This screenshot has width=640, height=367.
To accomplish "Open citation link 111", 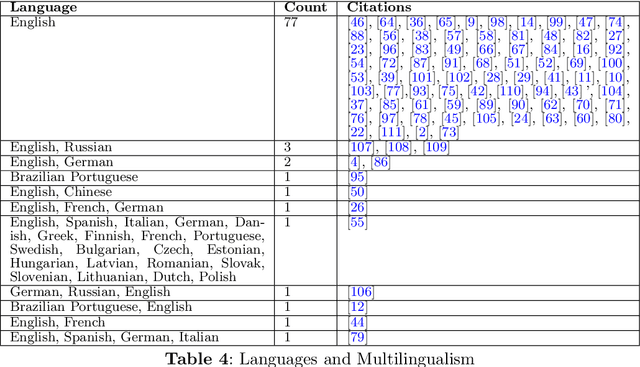I will coord(391,132).
